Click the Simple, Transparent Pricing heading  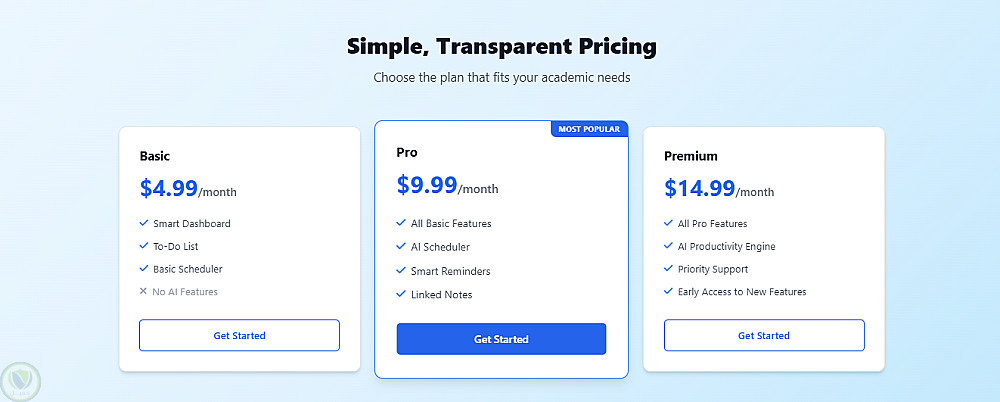[501, 46]
